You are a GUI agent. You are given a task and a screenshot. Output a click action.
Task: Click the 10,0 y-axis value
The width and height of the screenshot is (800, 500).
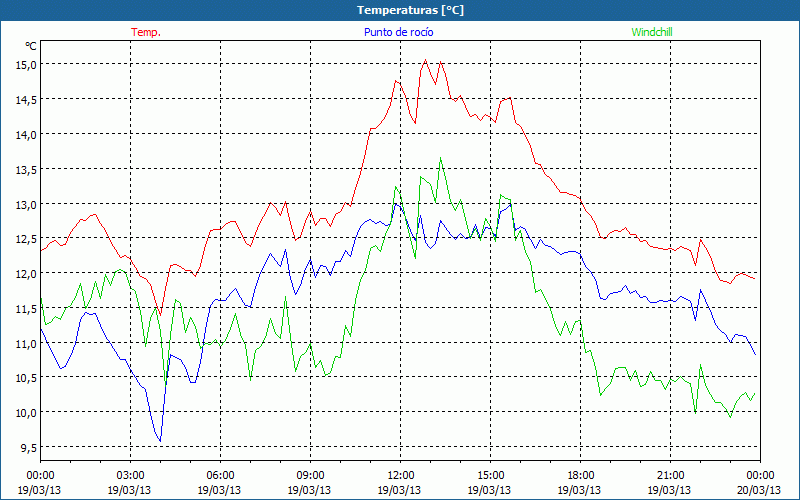26,412
